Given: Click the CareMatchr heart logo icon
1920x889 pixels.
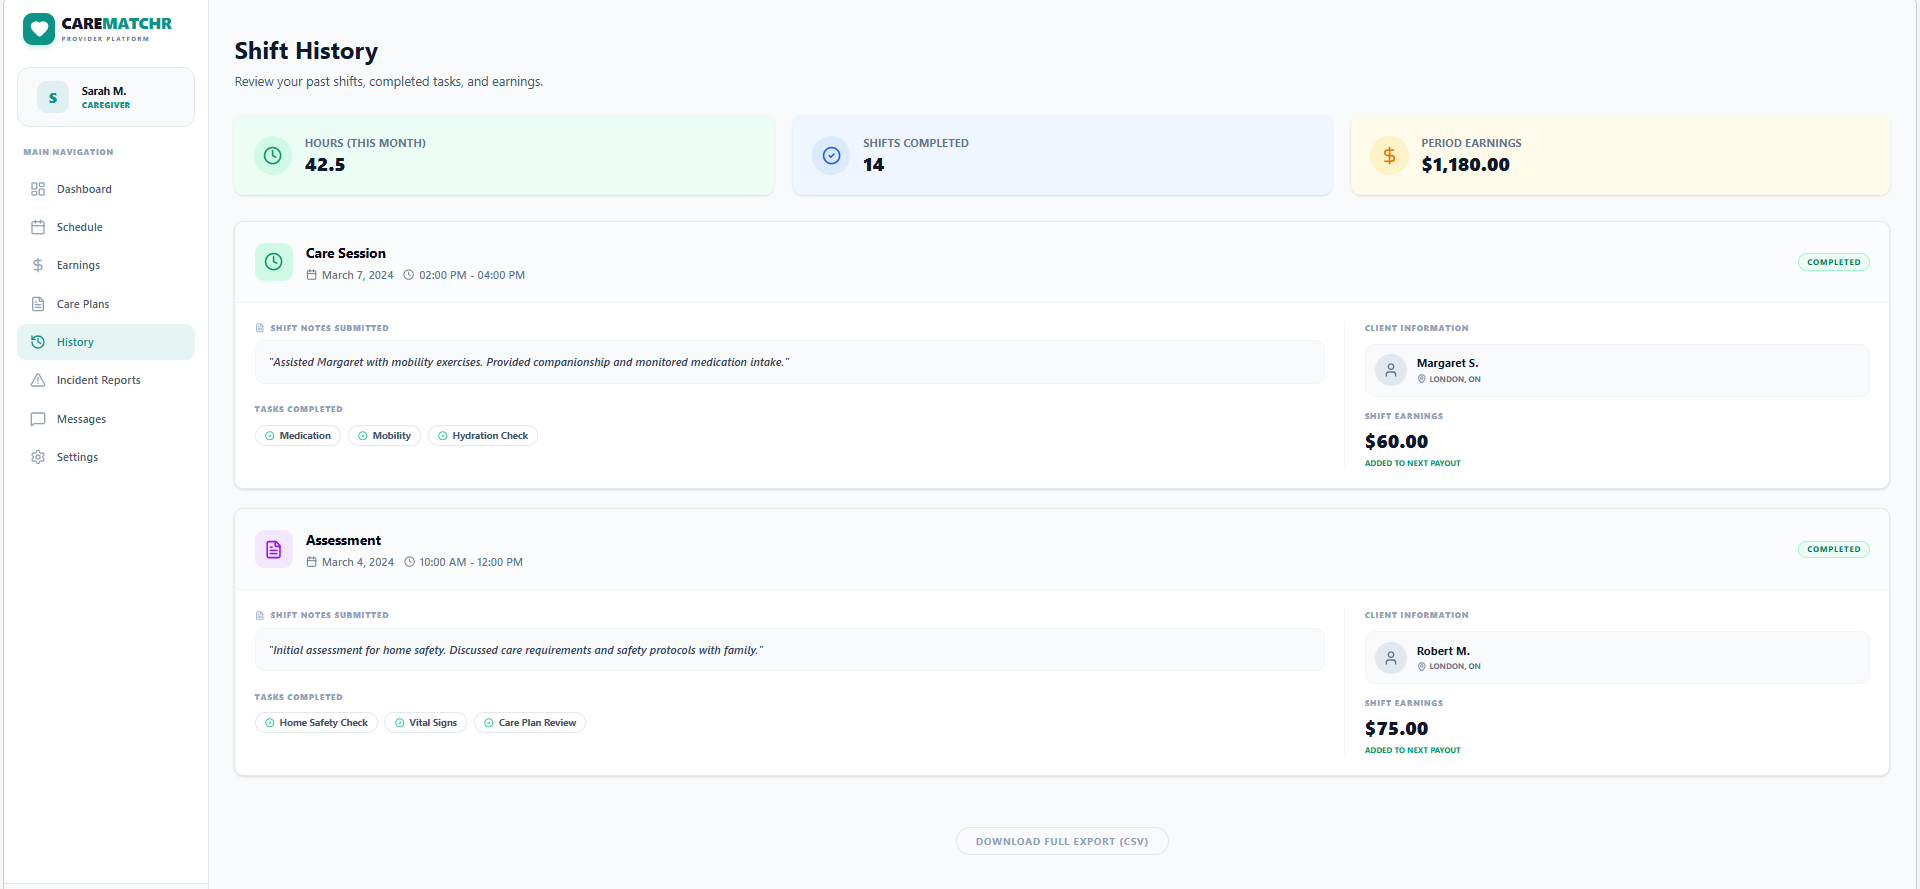Looking at the screenshot, I should [x=39, y=29].
